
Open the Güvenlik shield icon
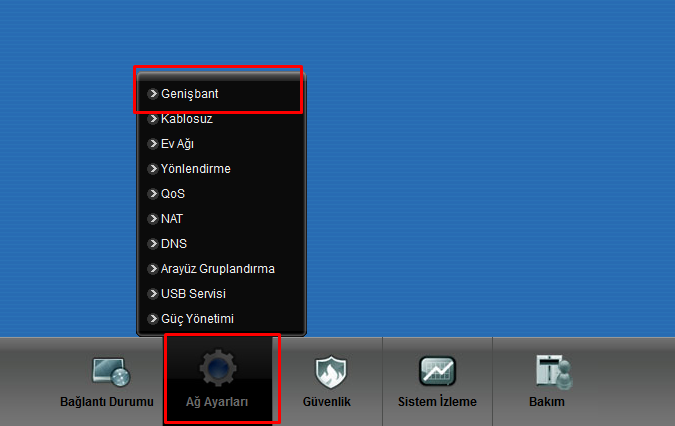coord(331,371)
